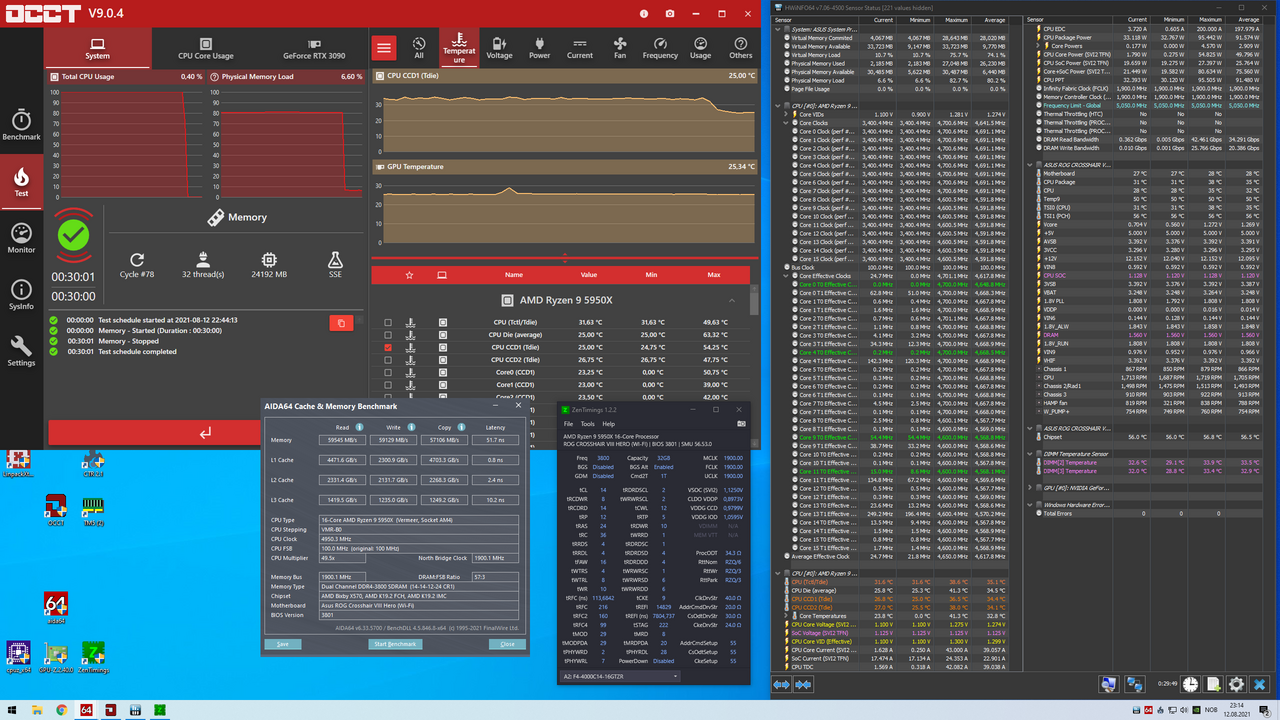Click the OCCT sensor list scrollbar
1280x720 pixels.
coord(753,300)
